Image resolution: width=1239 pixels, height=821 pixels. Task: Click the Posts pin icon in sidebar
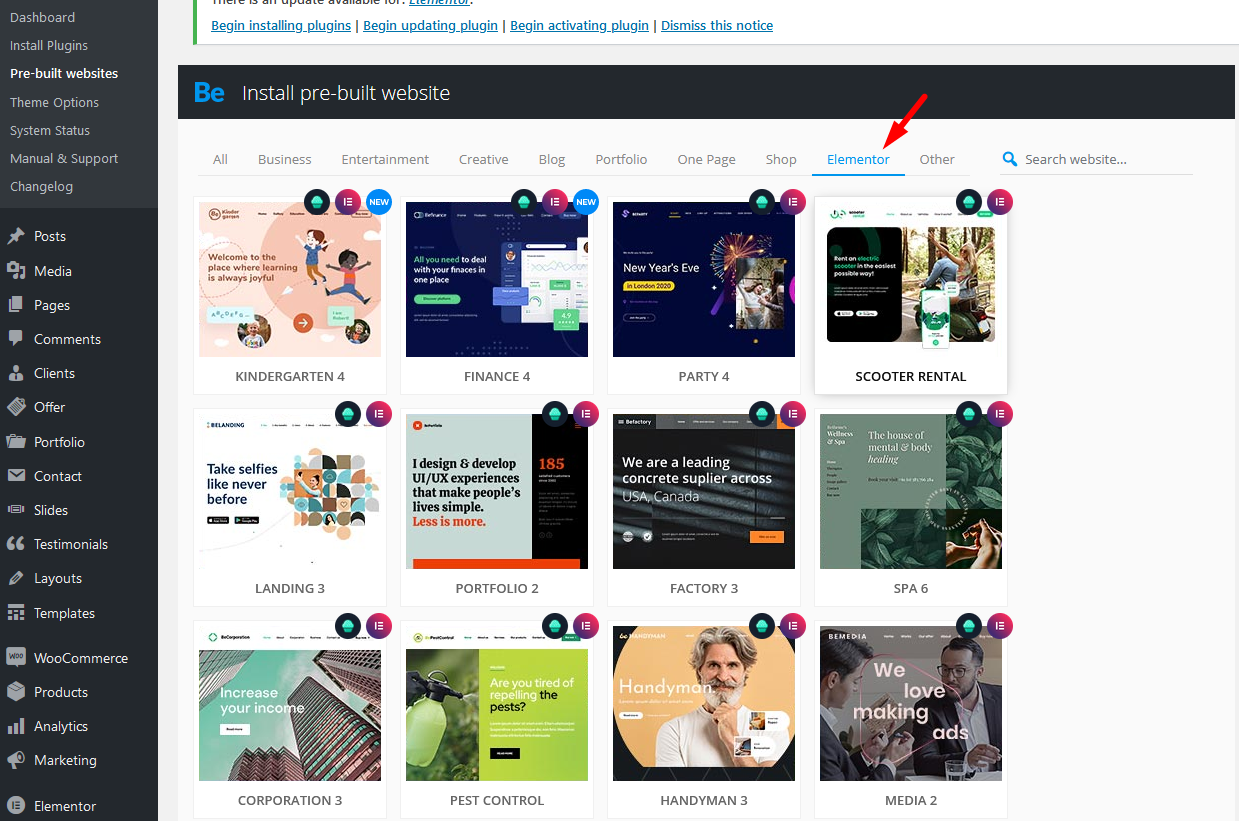click(x=16, y=237)
